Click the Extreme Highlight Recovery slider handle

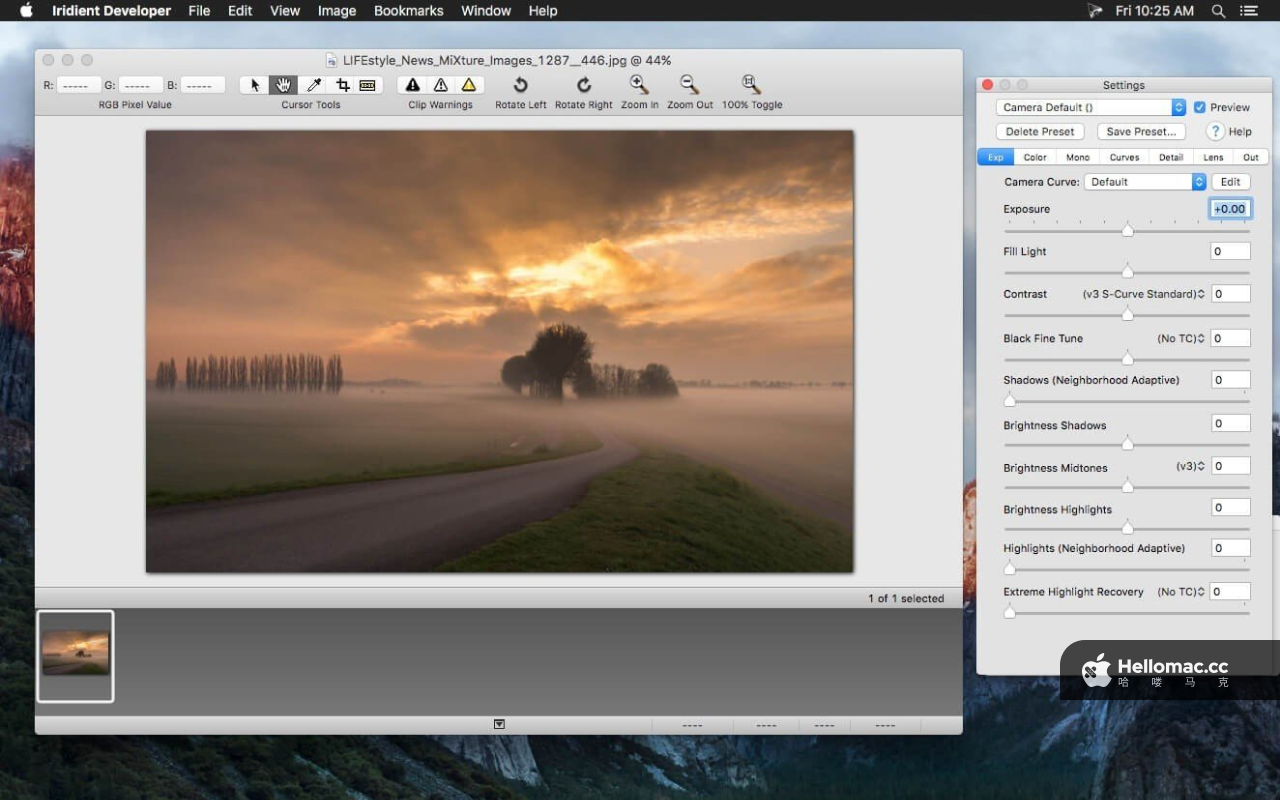pos(1009,612)
